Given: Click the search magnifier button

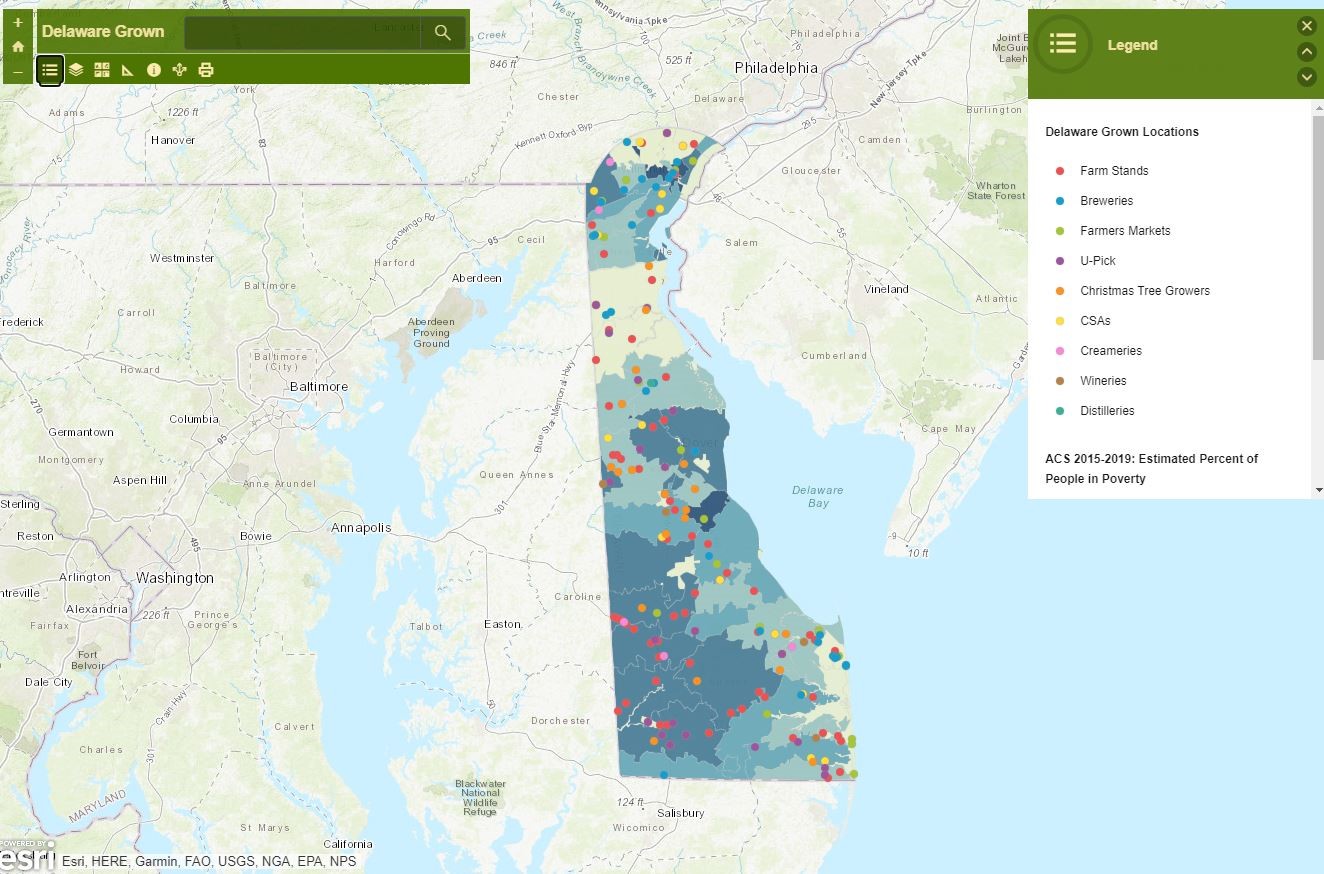Looking at the screenshot, I should tap(443, 33).
